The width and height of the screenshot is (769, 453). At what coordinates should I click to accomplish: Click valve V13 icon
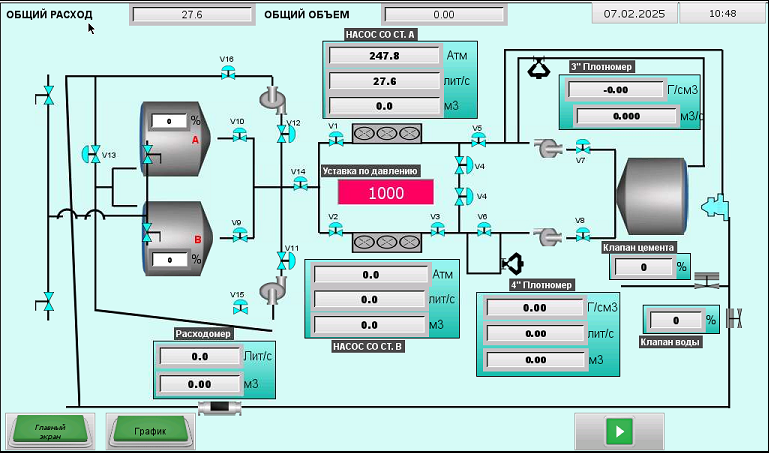point(92,154)
